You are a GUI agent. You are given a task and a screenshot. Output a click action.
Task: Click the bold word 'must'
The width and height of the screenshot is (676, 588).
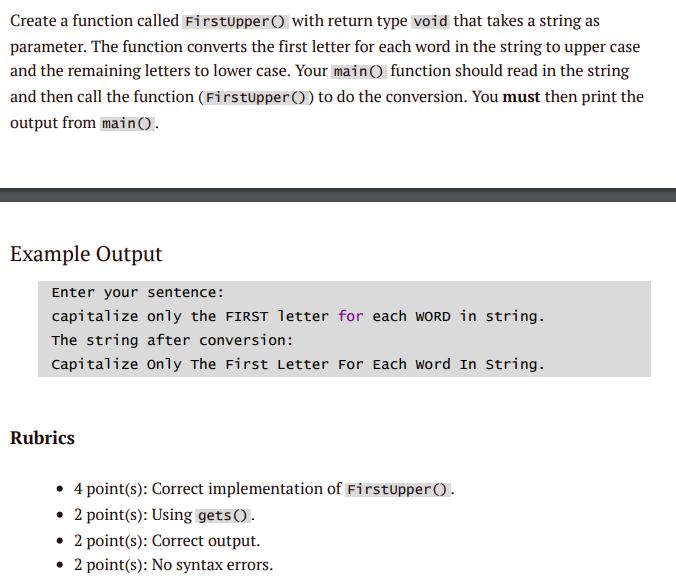[521, 97]
